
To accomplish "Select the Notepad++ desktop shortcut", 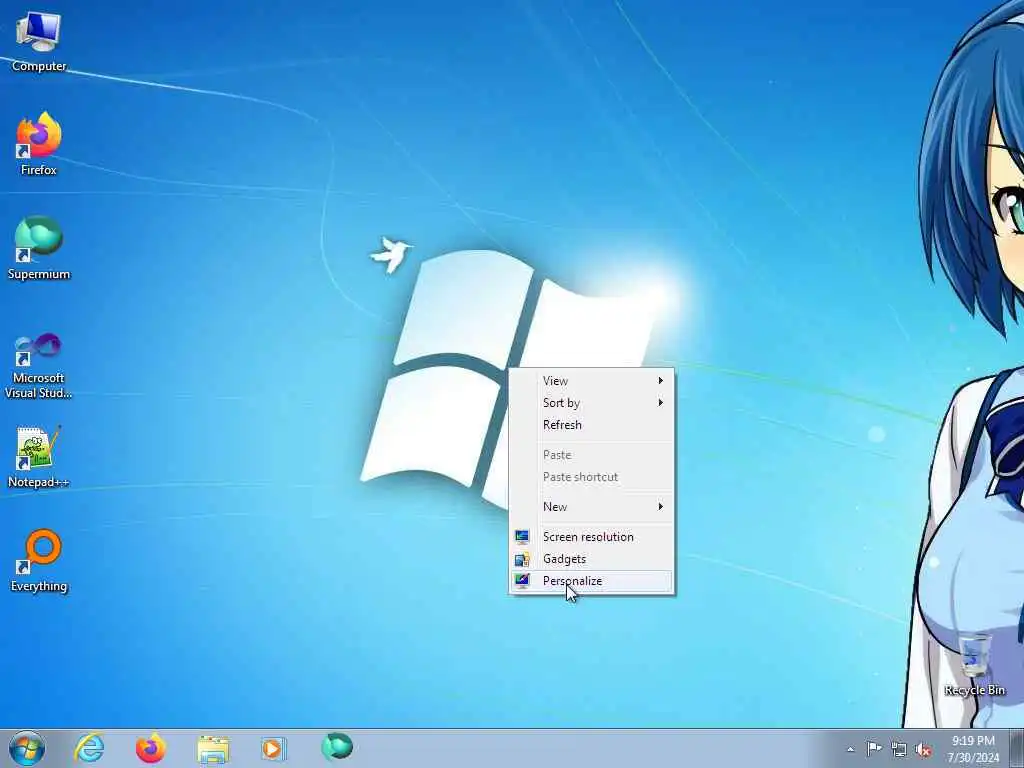I will pyautogui.click(x=39, y=456).
